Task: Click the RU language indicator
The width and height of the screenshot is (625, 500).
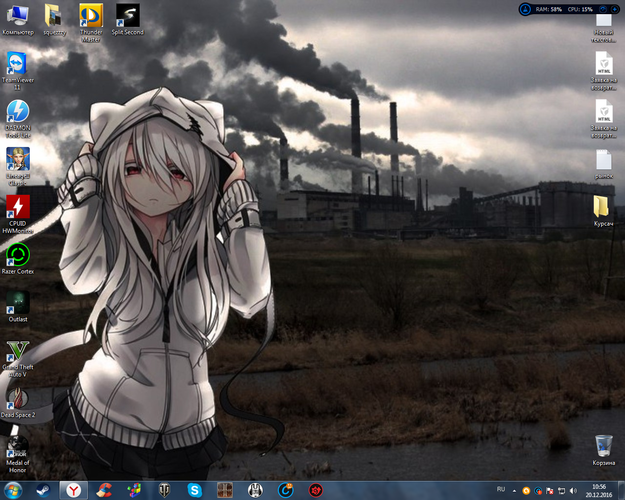Action: coord(501,489)
